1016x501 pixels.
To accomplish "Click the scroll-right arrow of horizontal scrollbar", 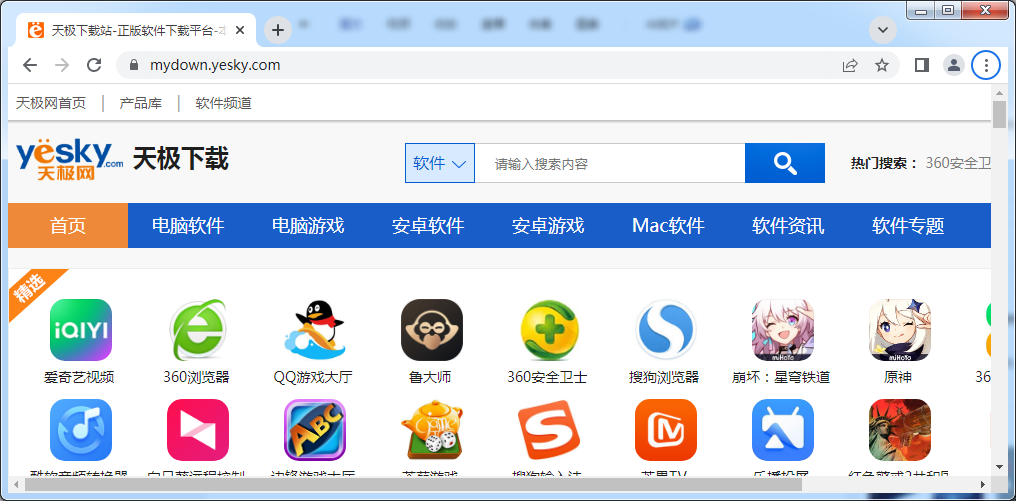I will [983, 484].
